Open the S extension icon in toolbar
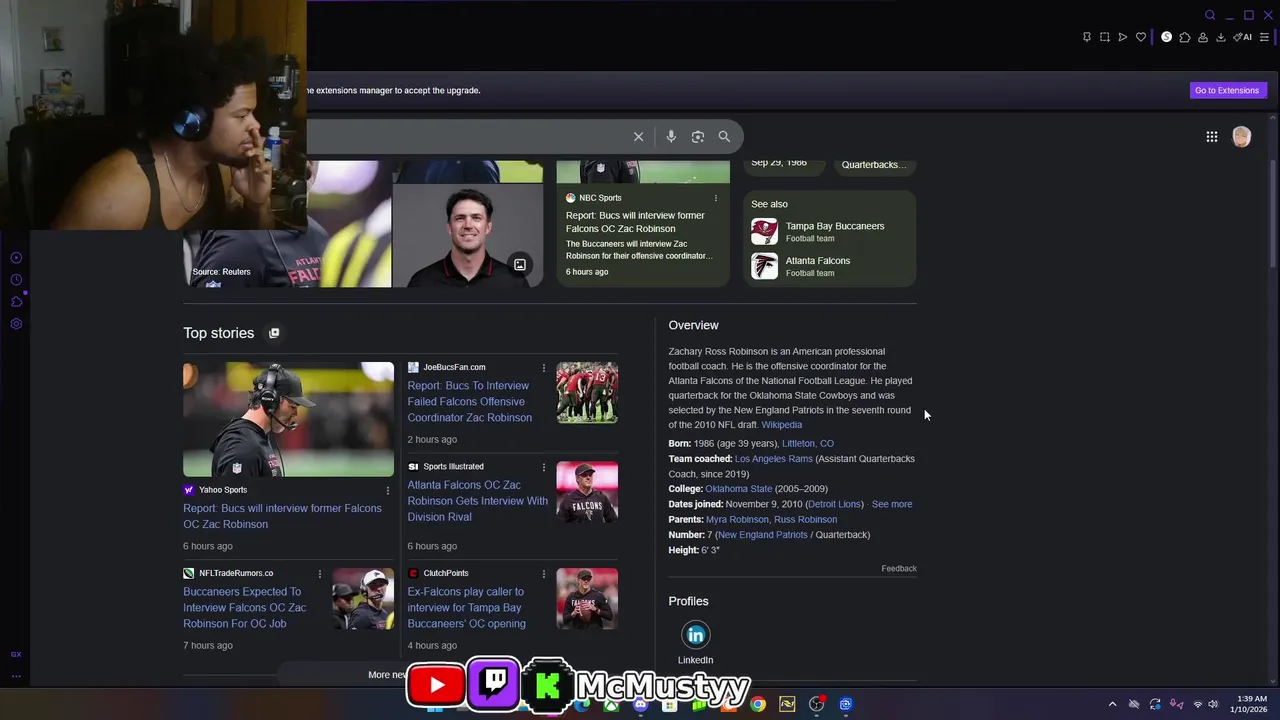 (x=1166, y=37)
